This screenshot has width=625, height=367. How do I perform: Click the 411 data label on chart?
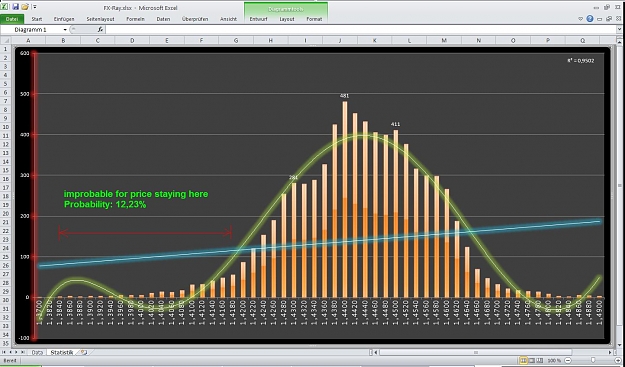point(395,124)
